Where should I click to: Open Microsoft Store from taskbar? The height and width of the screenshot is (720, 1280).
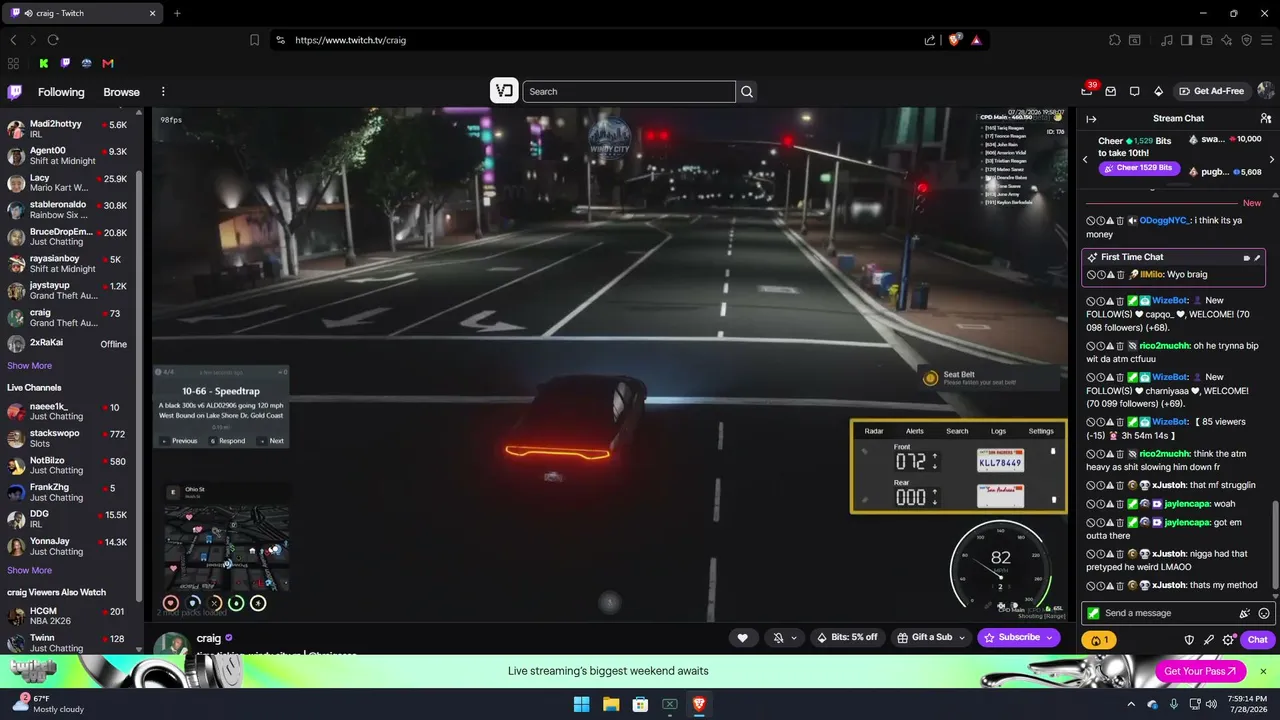coord(640,704)
